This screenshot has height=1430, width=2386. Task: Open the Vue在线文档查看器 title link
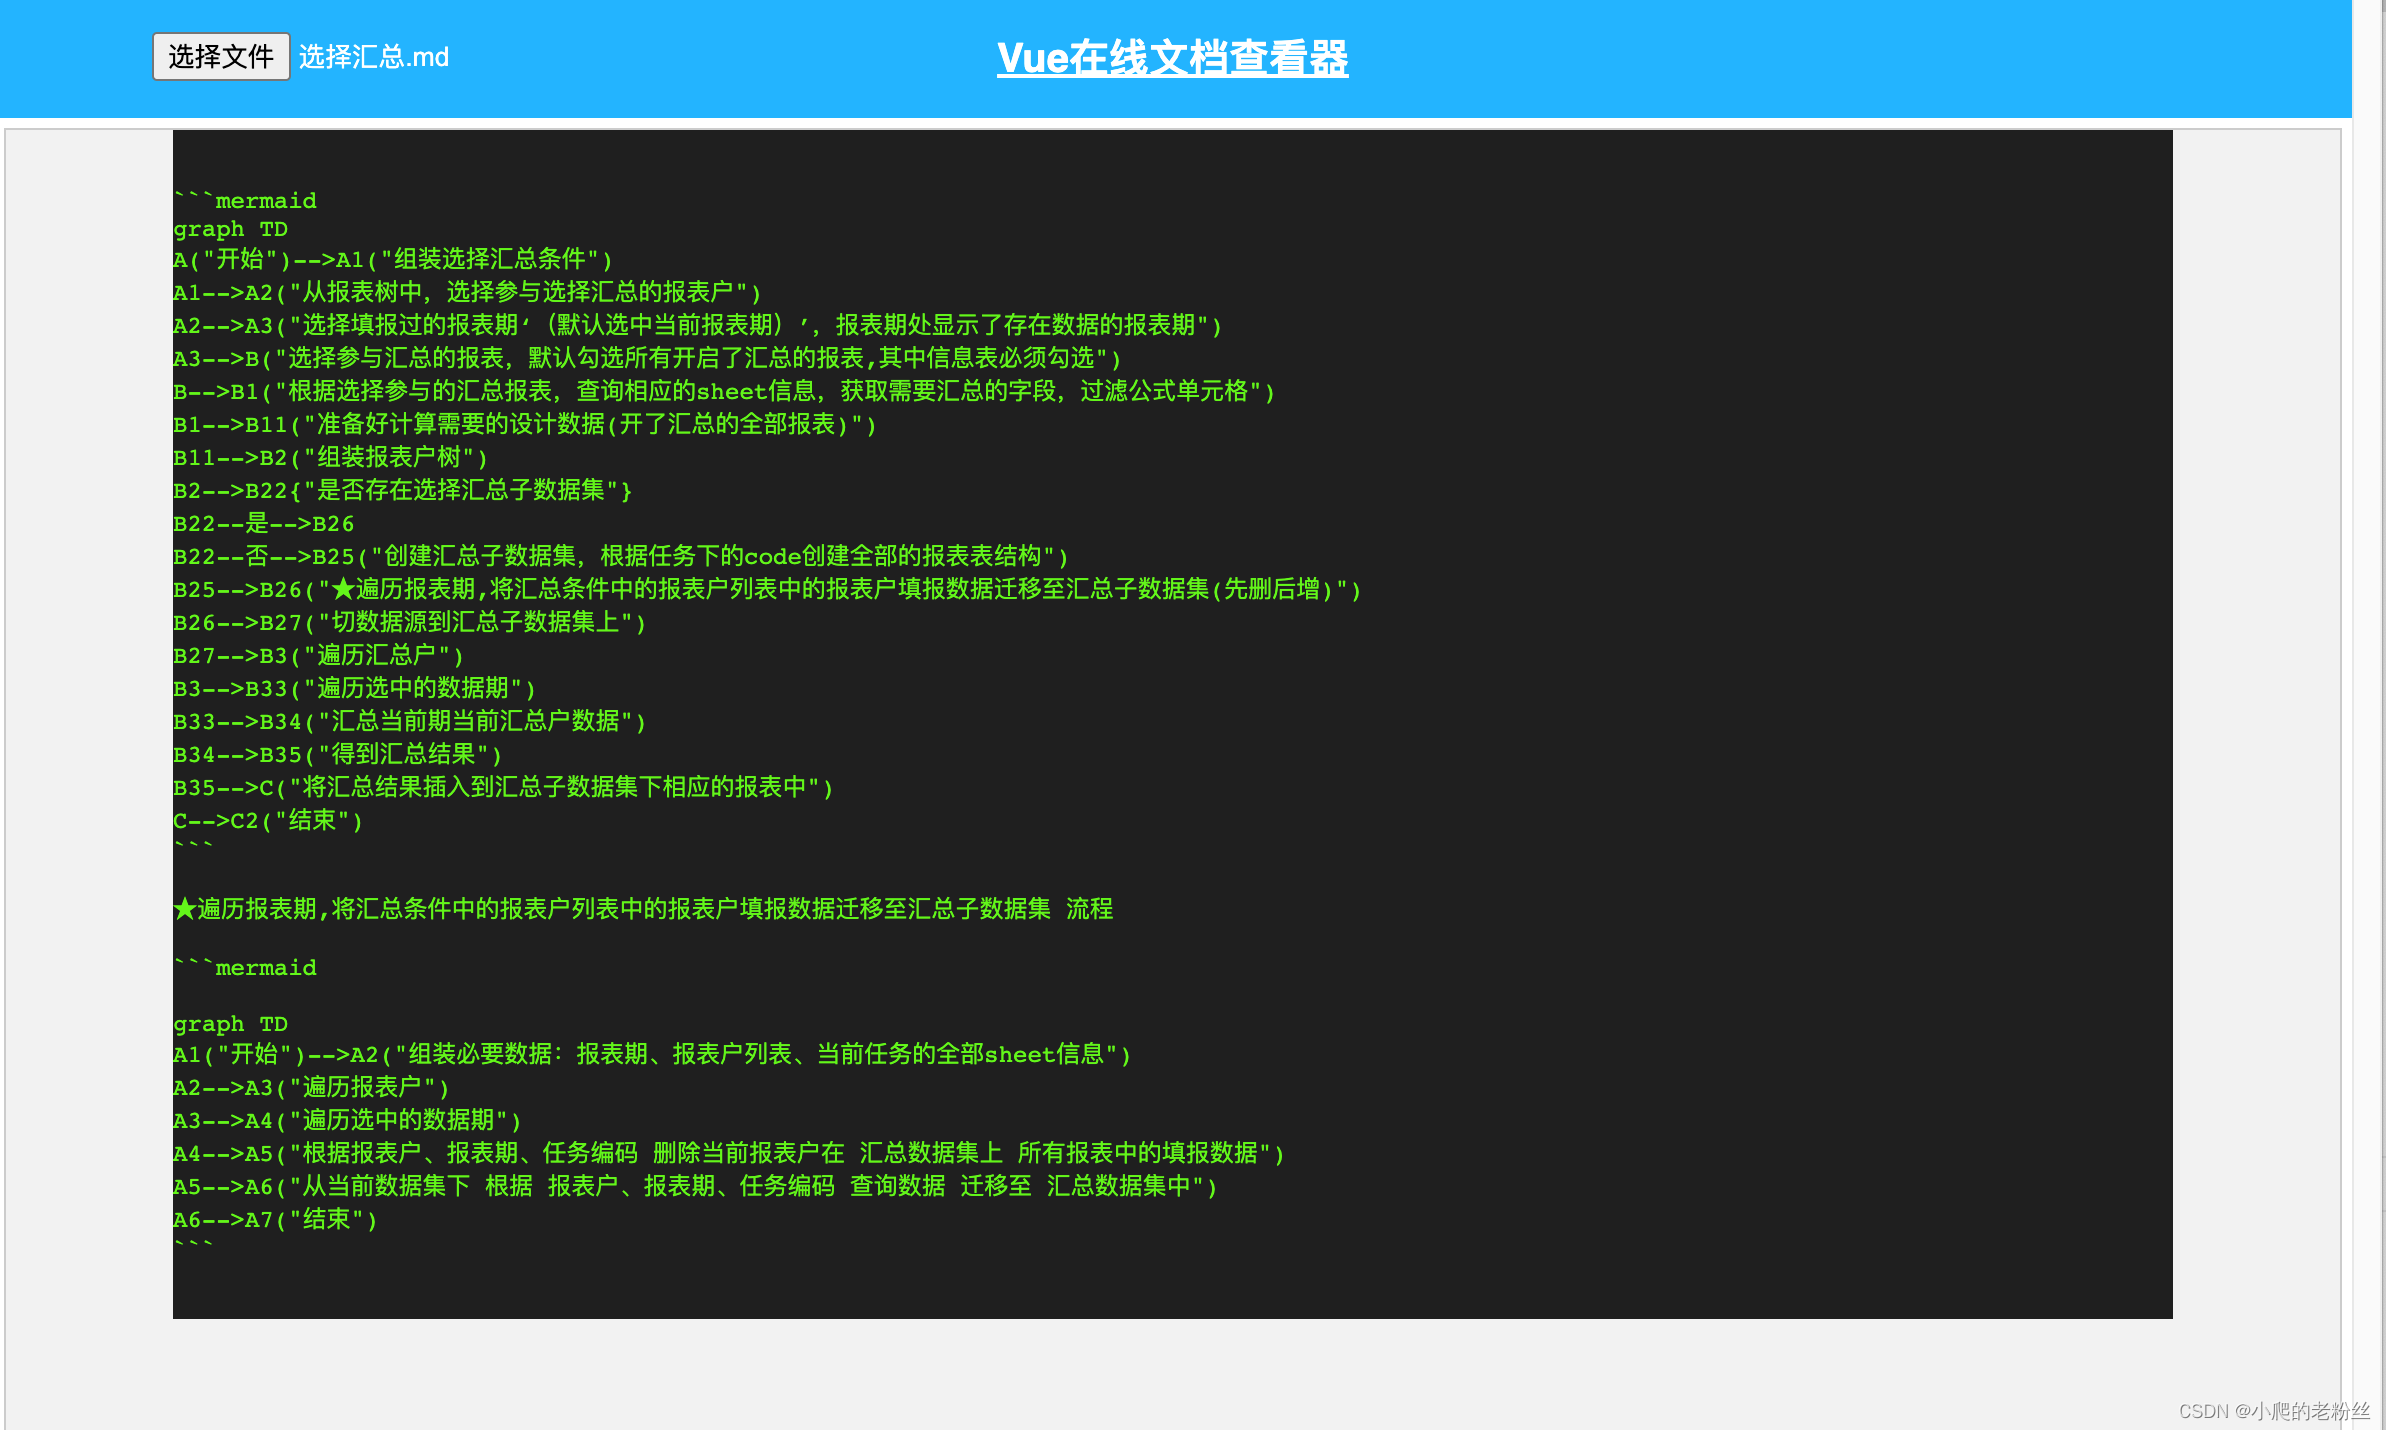coord(1172,58)
